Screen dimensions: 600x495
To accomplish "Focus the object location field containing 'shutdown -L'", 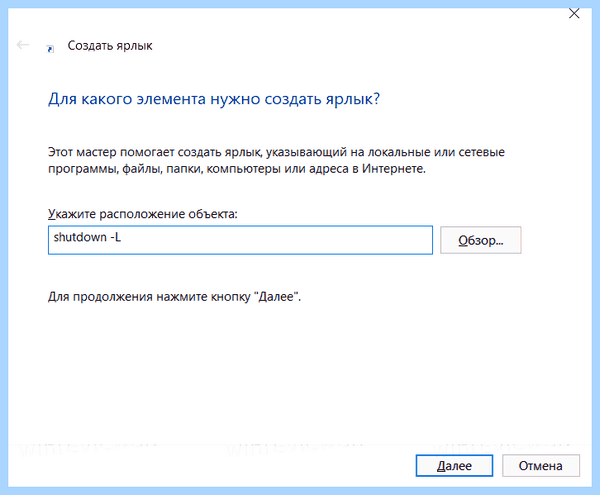I will click(x=240, y=240).
